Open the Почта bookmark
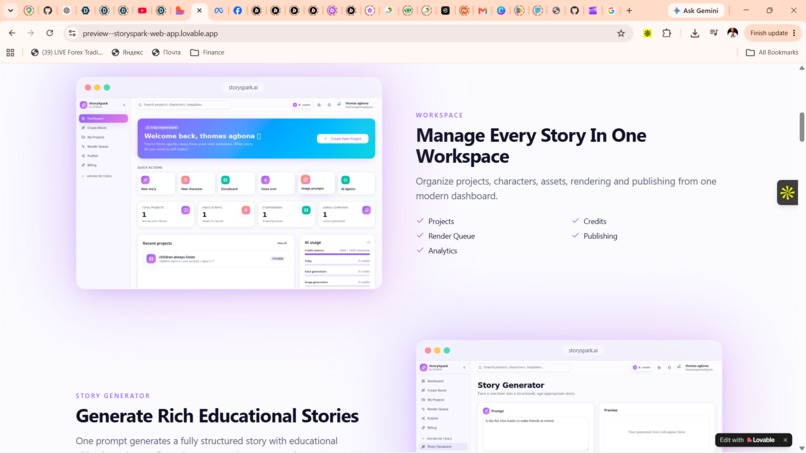The height and width of the screenshot is (453, 806). click(166, 52)
